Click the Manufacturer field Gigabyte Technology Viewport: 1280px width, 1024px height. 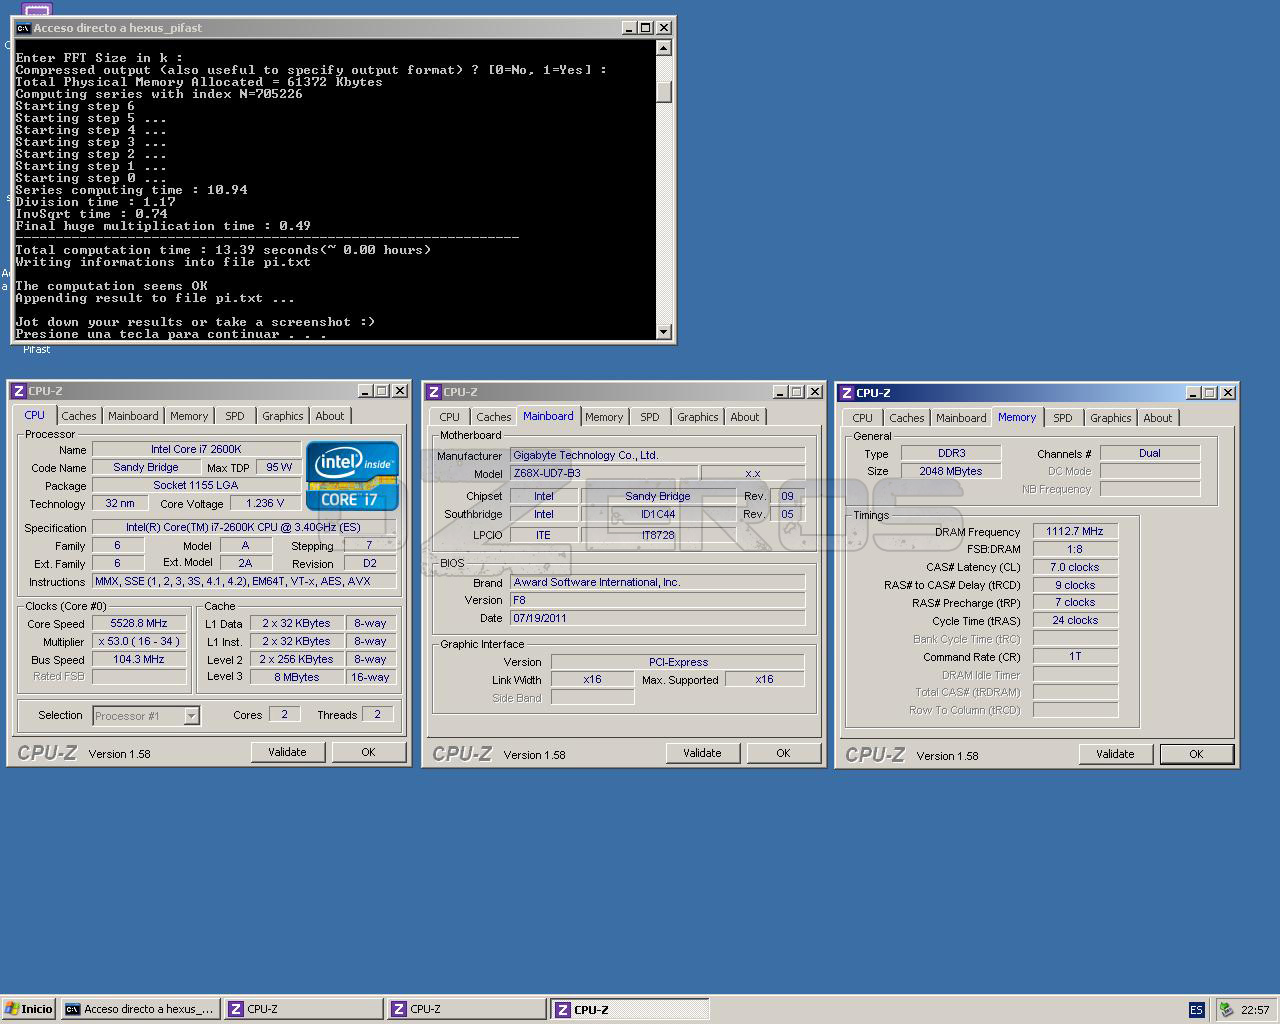[657, 455]
